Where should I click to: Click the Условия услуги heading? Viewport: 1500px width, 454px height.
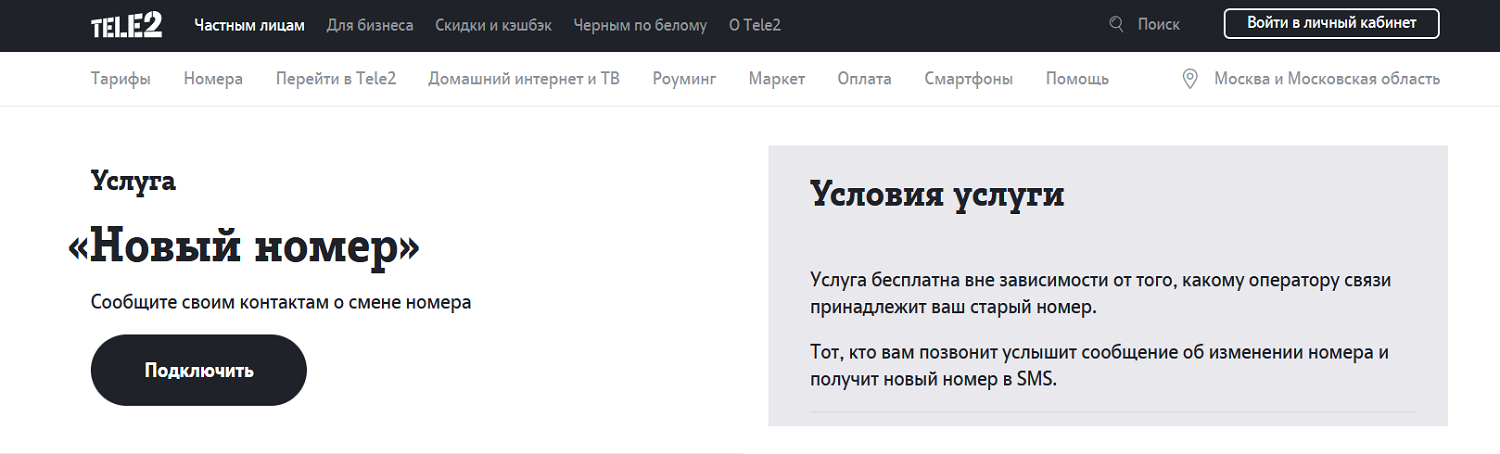pos(937,195)
